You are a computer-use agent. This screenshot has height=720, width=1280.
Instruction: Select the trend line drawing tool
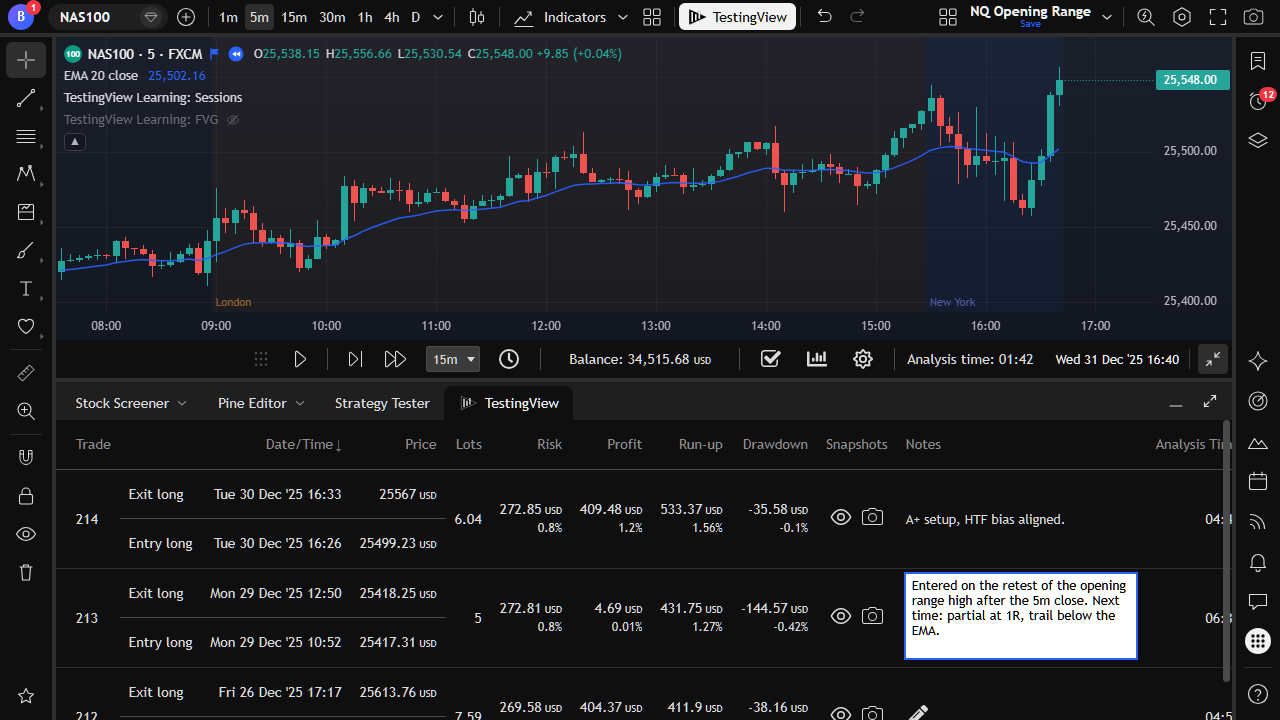tap(26, 98)
